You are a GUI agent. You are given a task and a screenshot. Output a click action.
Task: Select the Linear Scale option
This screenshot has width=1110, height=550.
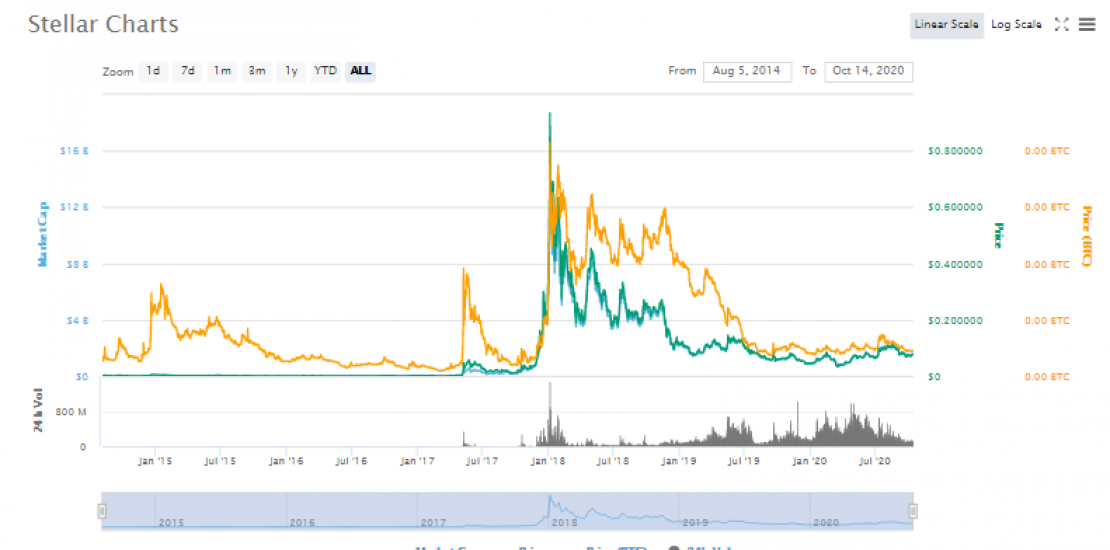[x=946, y=25]
